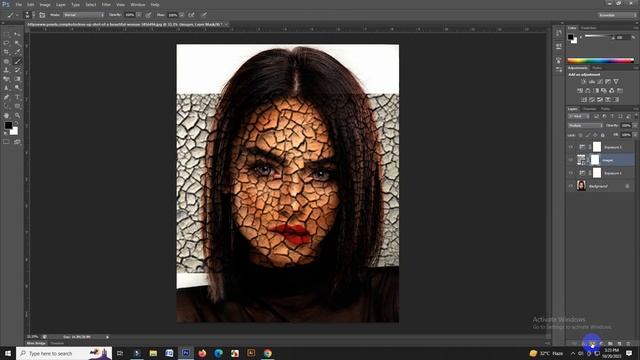Select the Lasso tool
Viewport: 640px width, 360px height.
point(7,43)
